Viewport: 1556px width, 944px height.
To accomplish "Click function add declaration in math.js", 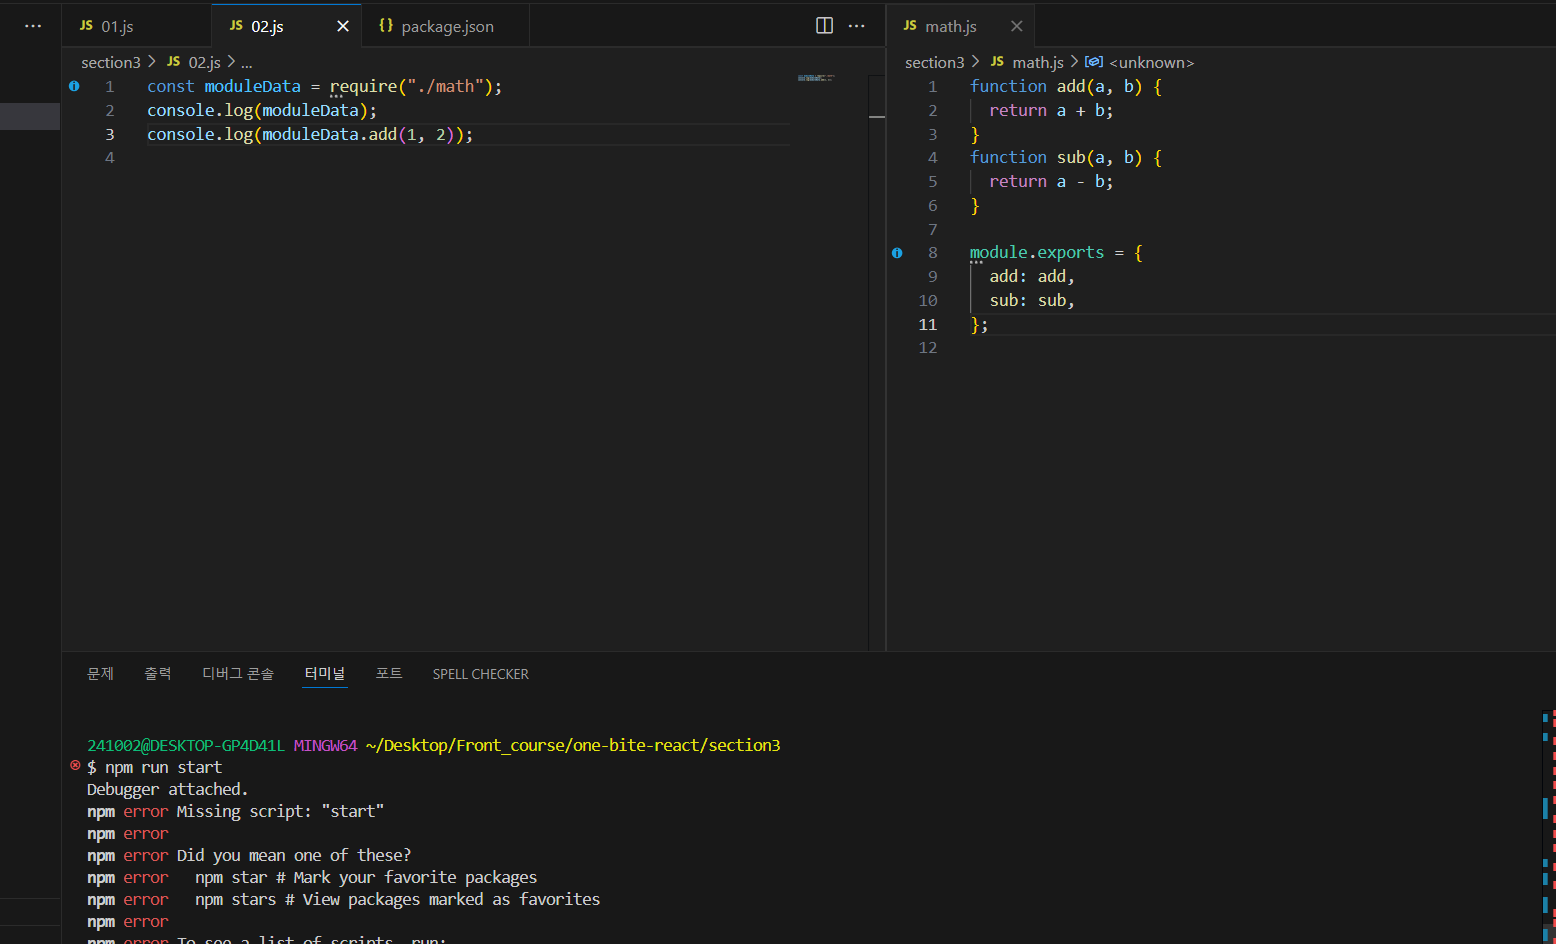I will click(x=1066, y=87).
